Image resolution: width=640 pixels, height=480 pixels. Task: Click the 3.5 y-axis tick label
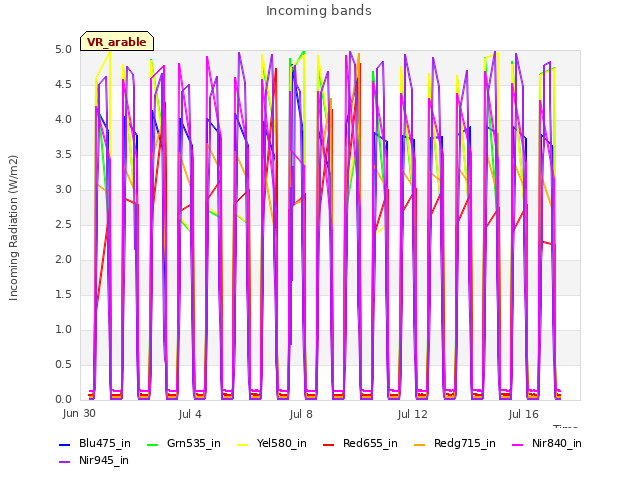[63, 155]
